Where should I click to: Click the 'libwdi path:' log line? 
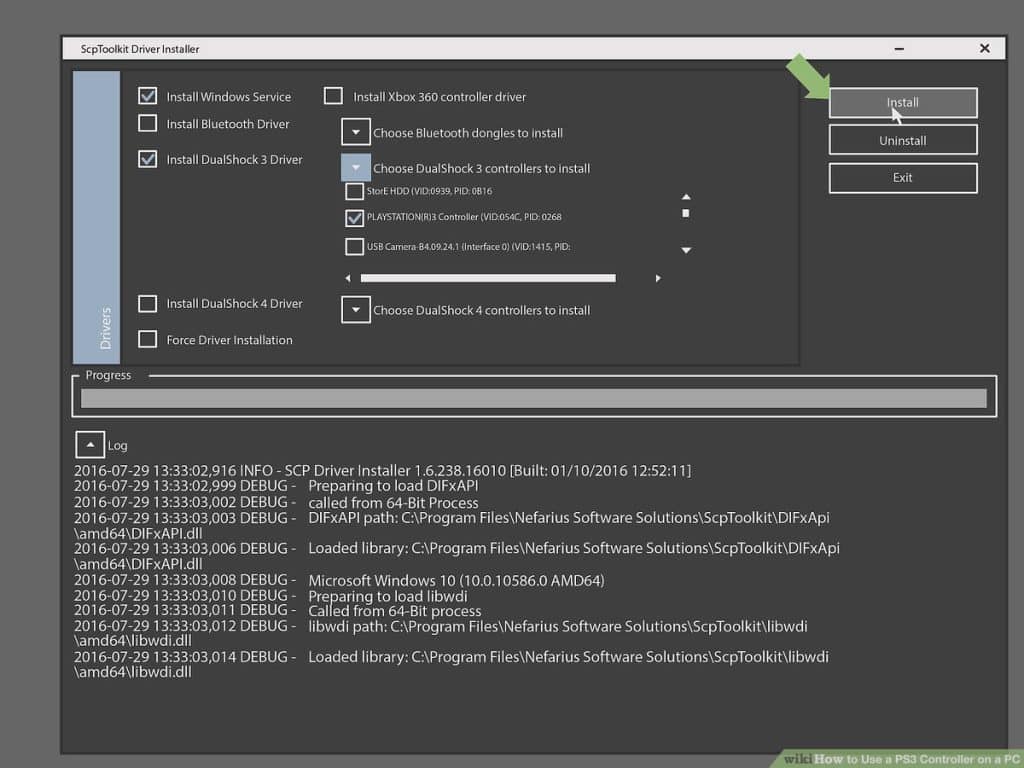(x=441, y=633)
